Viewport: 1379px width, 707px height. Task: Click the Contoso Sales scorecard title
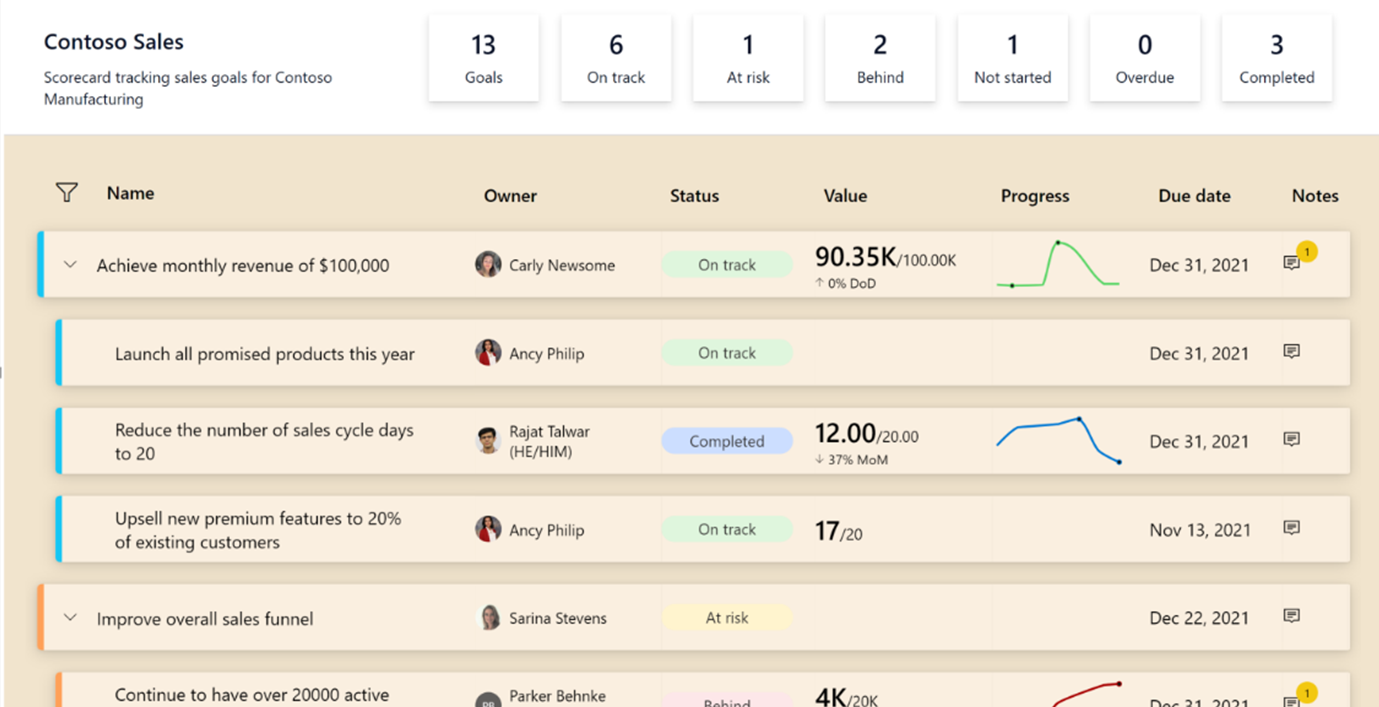pyautogui.click(x=114, y=42)
